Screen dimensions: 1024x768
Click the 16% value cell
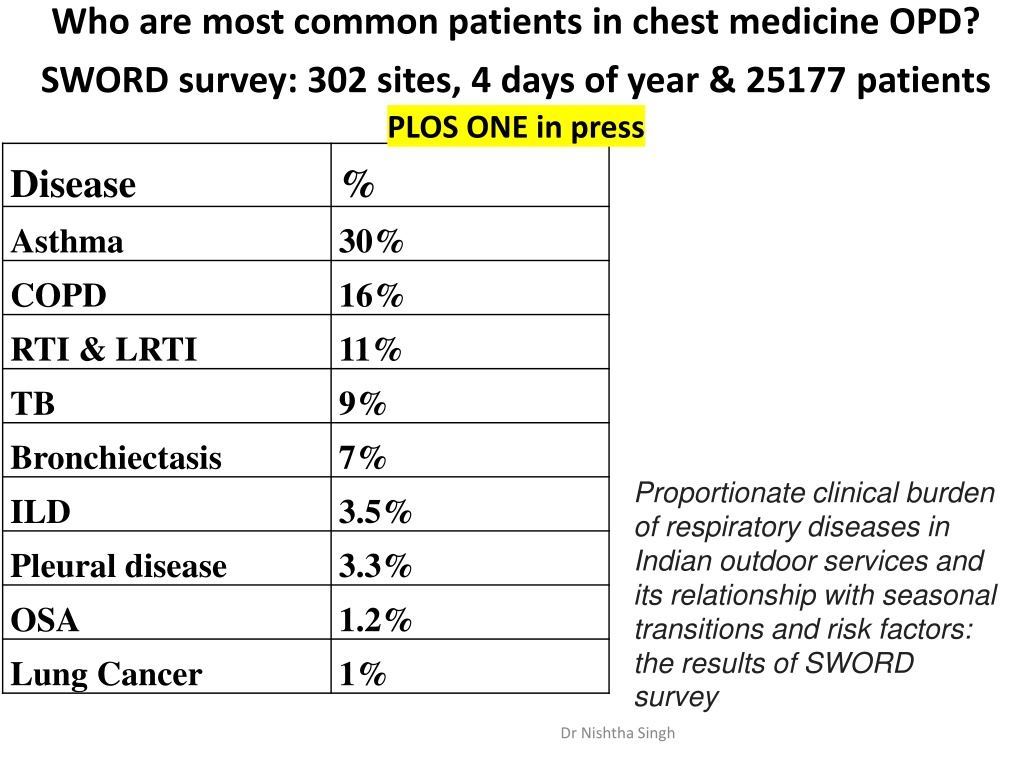(470, 289)
